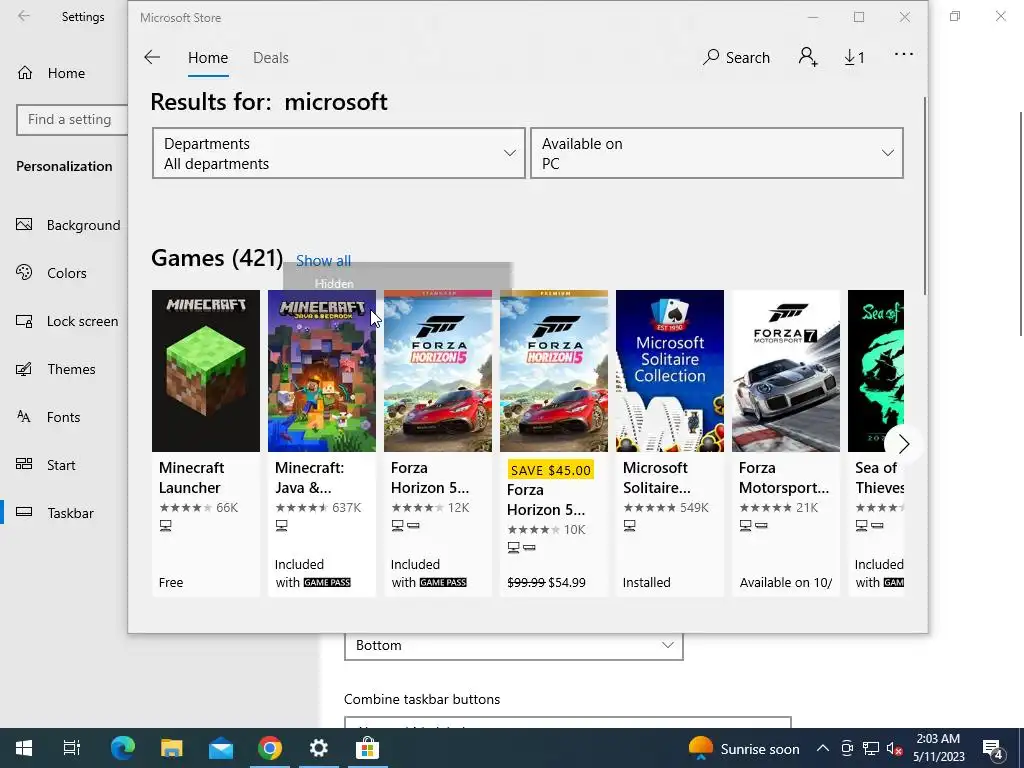Open Mail app from taskbar
Viewport: 1024px width, 768px height.
tap(221, 748)
